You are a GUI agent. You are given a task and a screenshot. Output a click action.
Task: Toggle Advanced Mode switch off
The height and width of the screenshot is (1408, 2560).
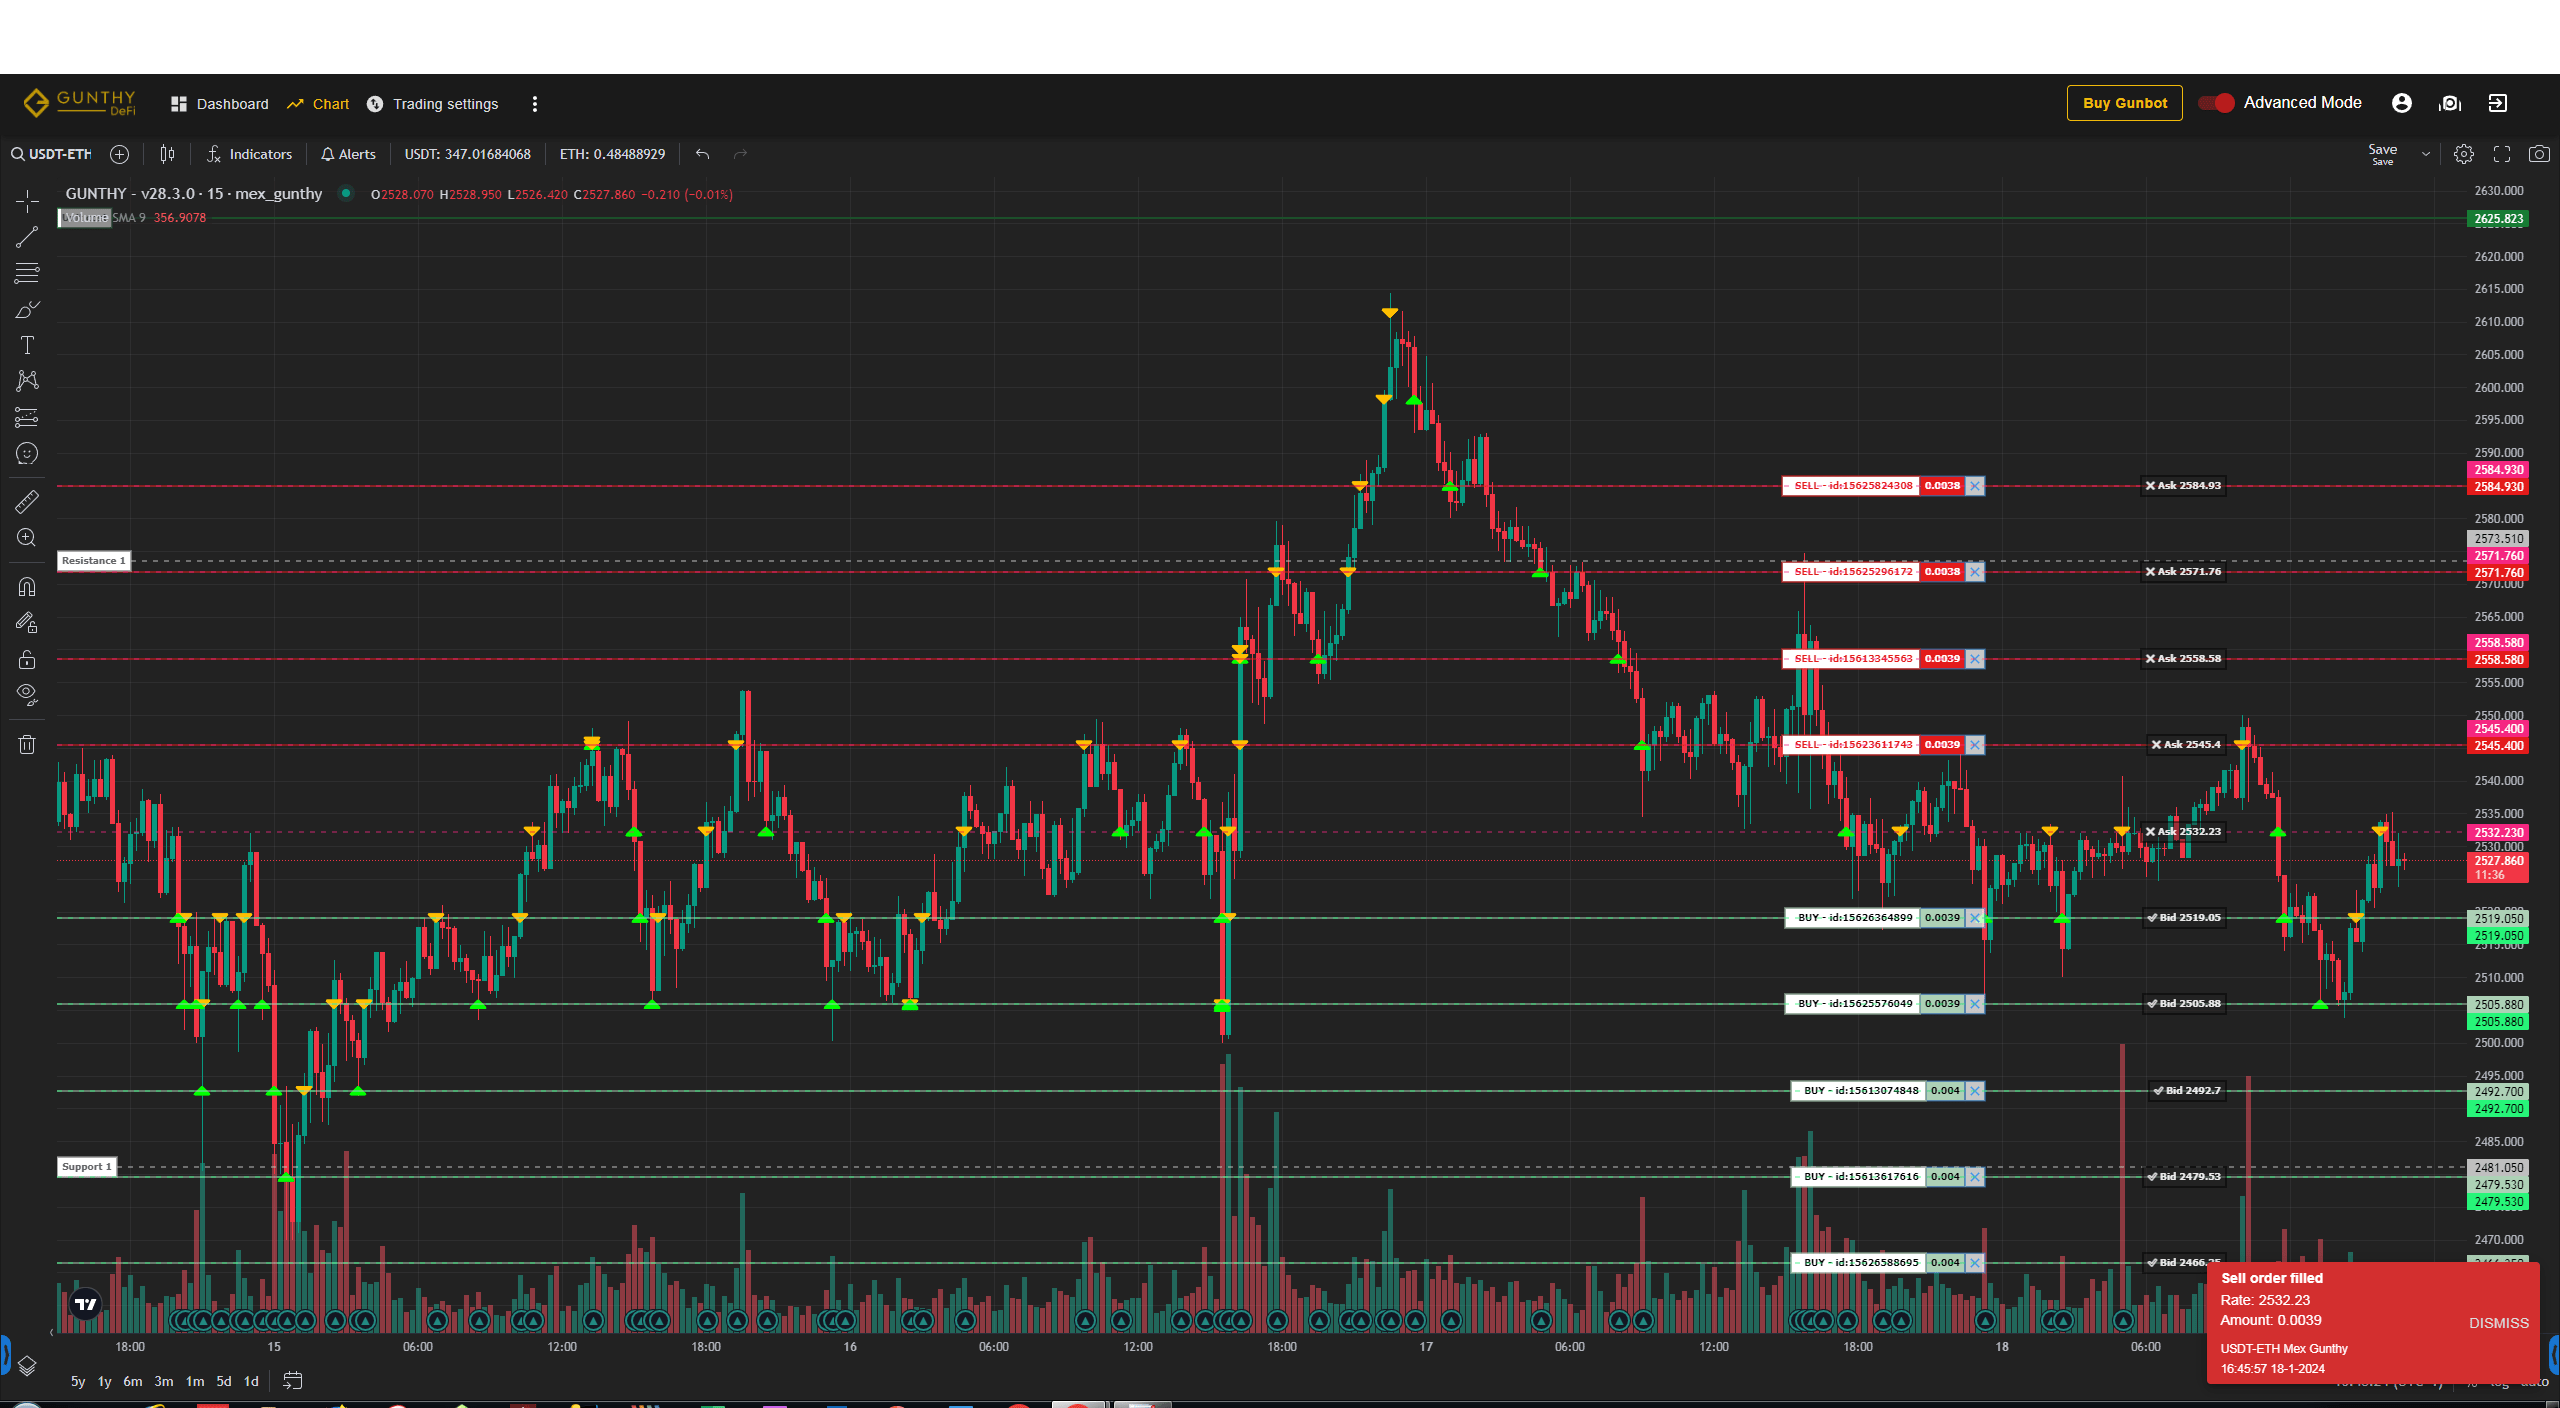coord(2216,103)
